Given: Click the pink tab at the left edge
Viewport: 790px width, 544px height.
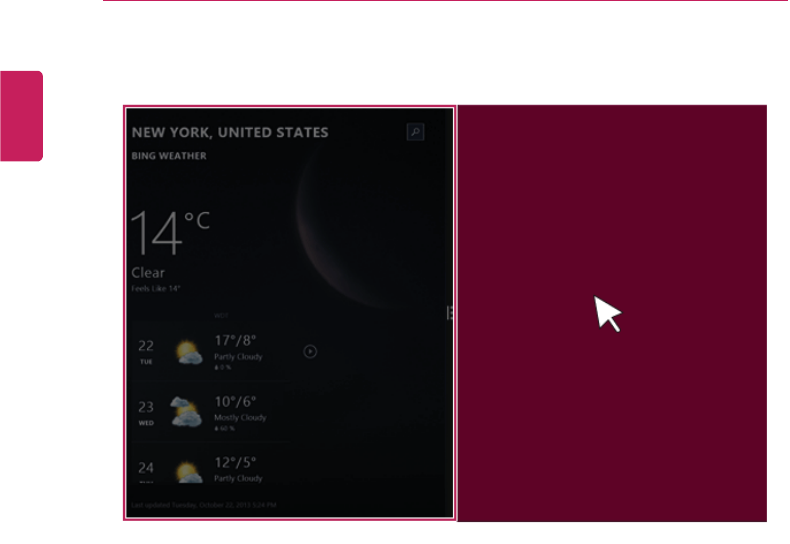Looking at the screenshot, I should 21,116.
